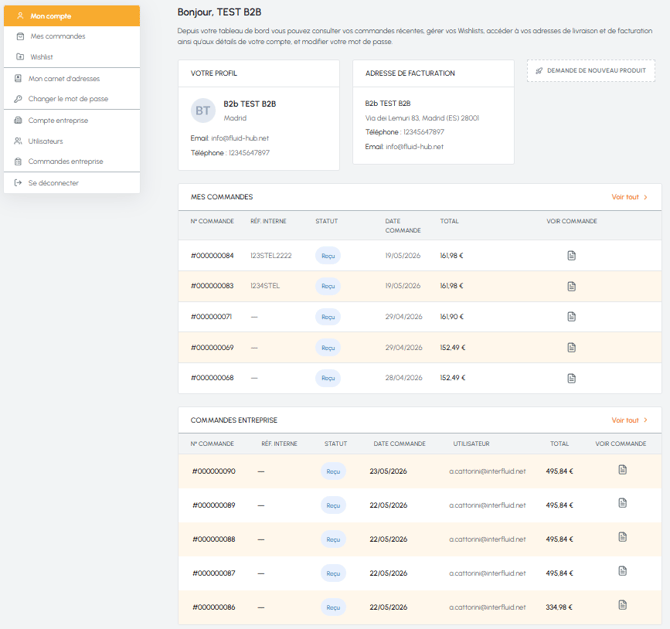This screenshot has height=629, width=670.
Task: Click the building icon beside Compte entreprise
Action: [x=18, y=120]
